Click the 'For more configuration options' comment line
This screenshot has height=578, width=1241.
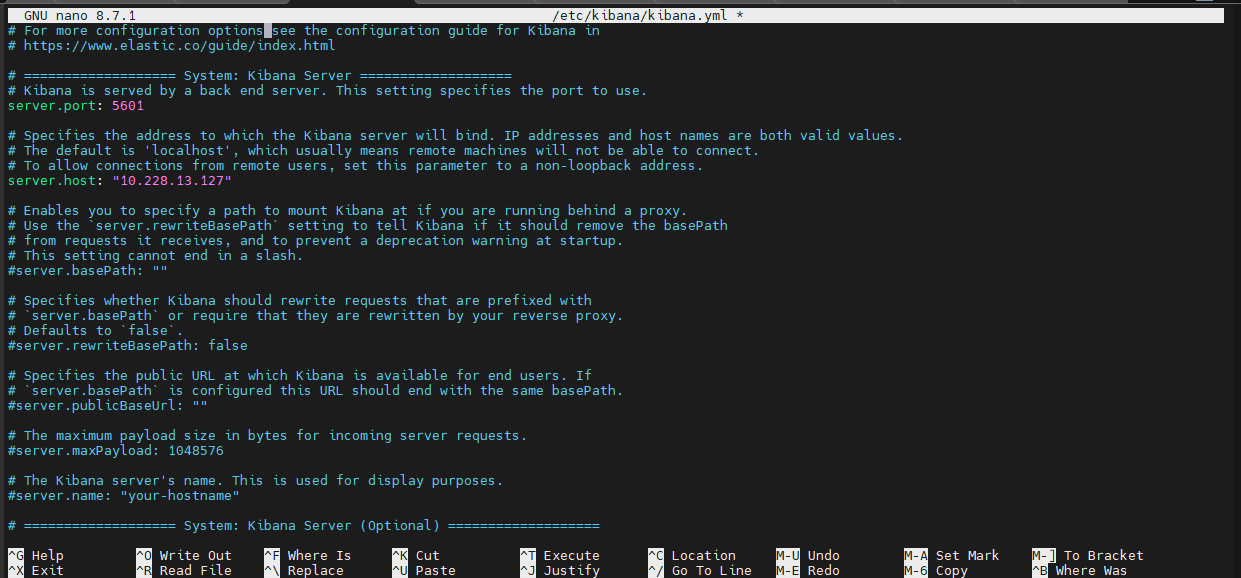click(x=304, y=31)
